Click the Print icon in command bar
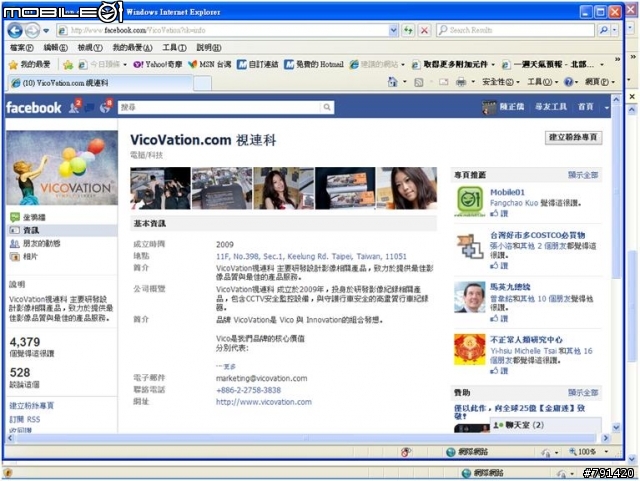The width and height of the screenshot is (640, 481). 461,82
